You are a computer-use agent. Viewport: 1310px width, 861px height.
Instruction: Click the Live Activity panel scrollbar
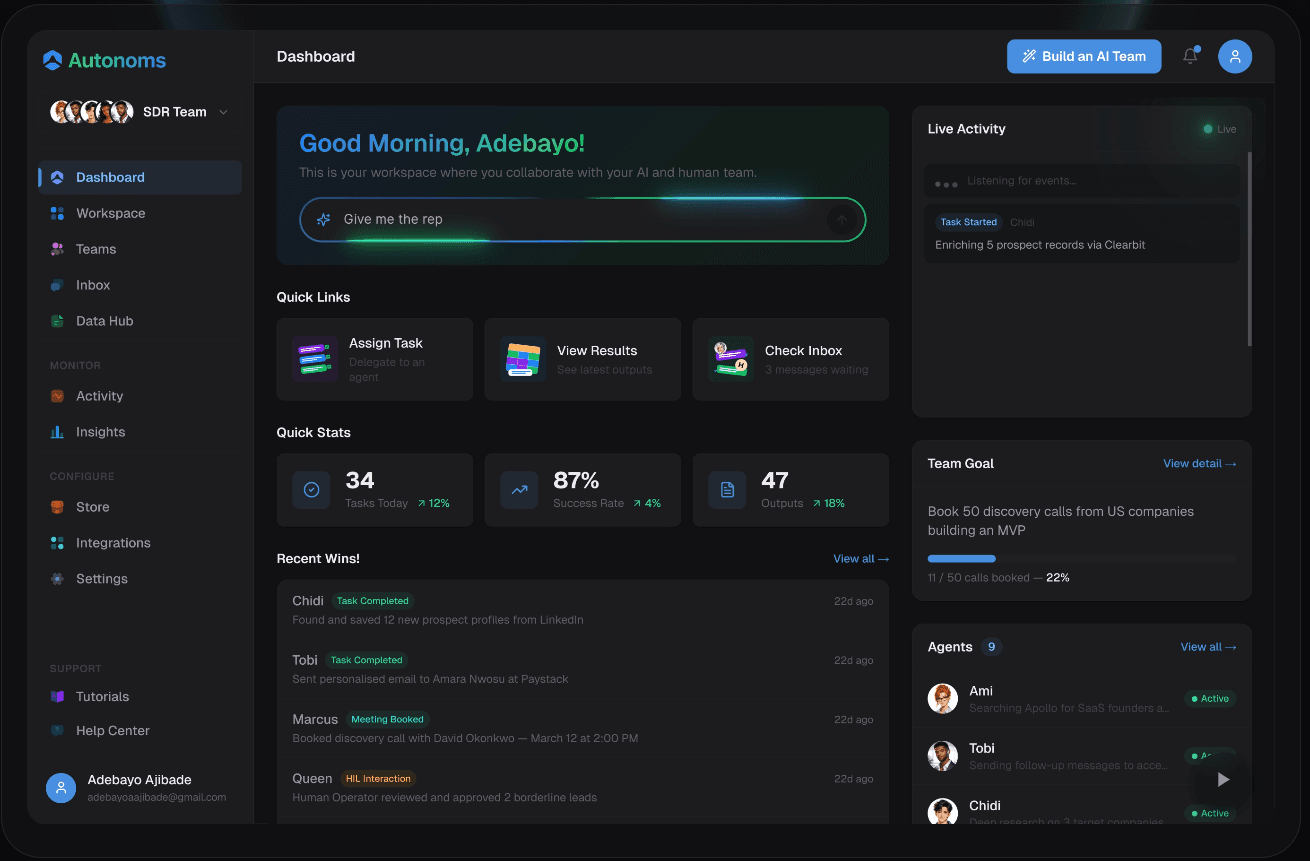[1250, 249]
